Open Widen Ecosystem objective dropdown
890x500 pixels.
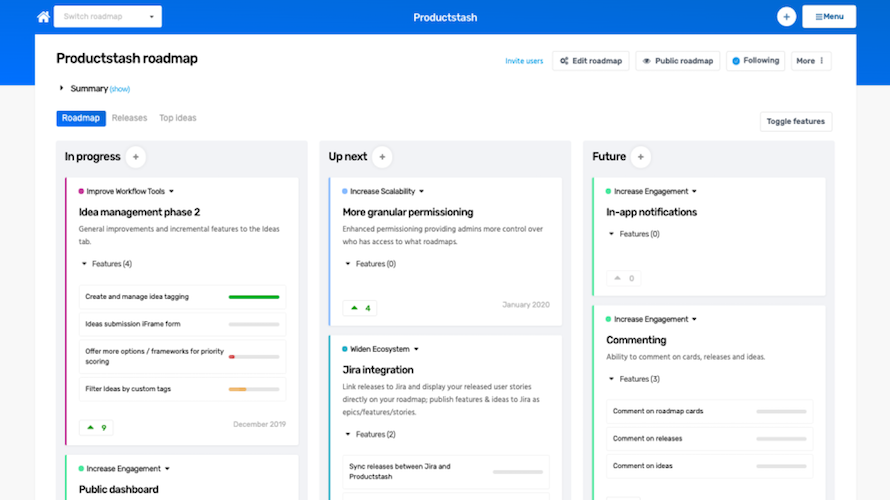[x=416, y=350]
